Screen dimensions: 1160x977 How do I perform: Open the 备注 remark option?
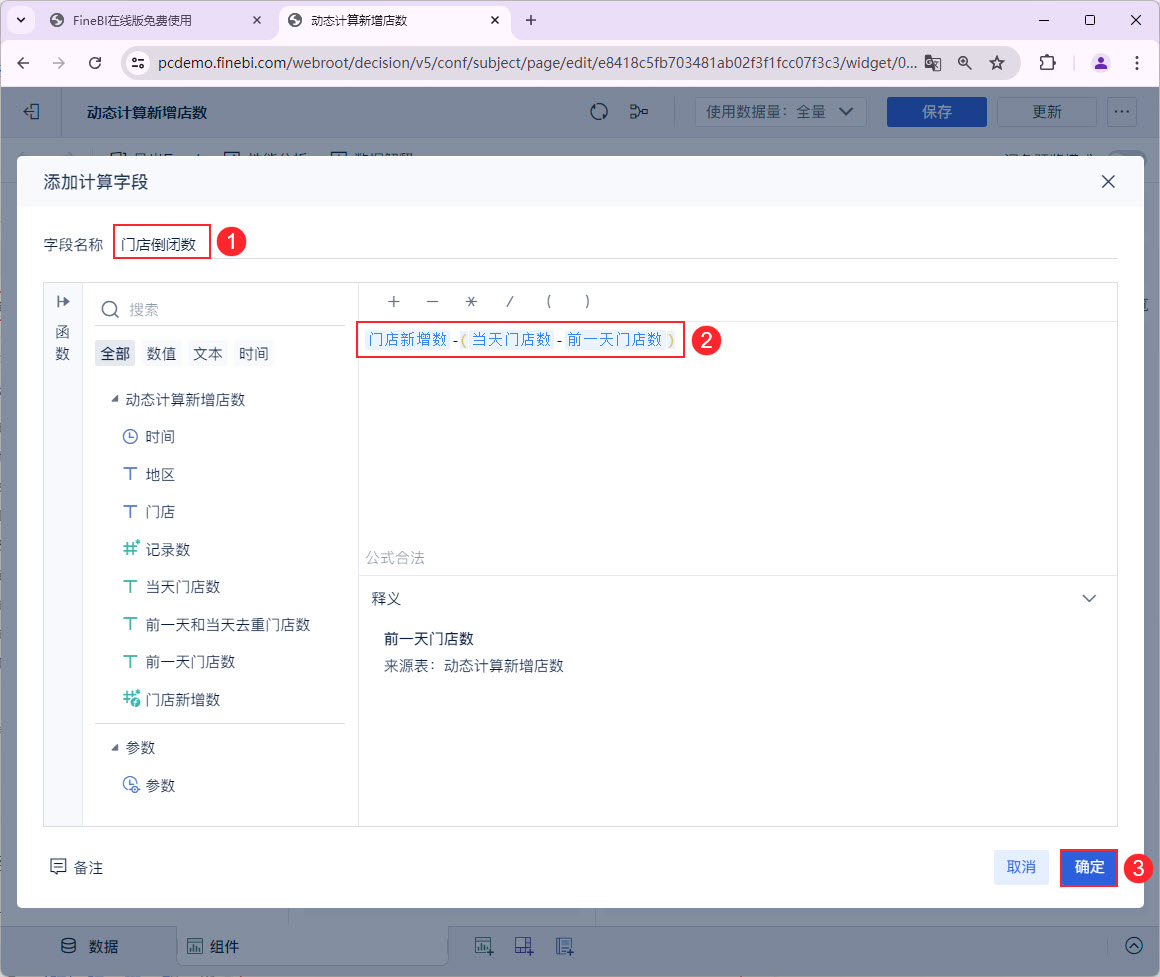(x=76, y=867)
